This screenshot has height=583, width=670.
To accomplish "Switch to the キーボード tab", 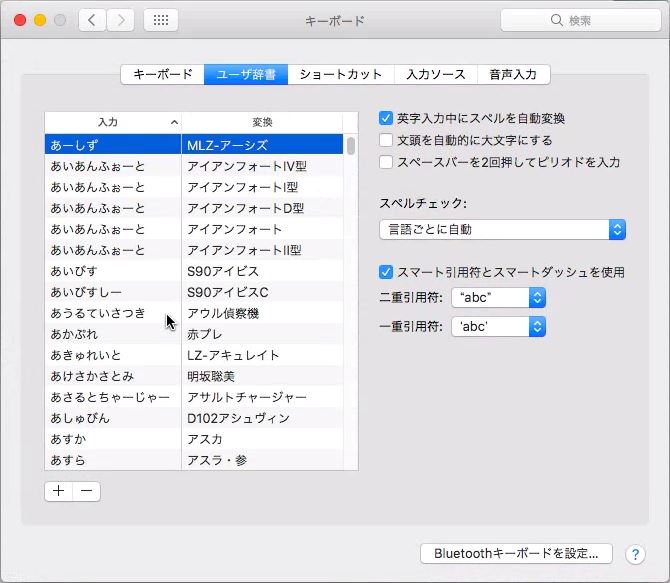I will tap(163, 75).
